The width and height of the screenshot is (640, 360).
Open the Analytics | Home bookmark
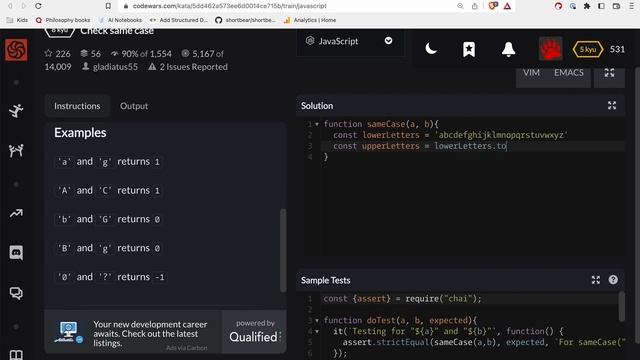click(x=310, y=20)
